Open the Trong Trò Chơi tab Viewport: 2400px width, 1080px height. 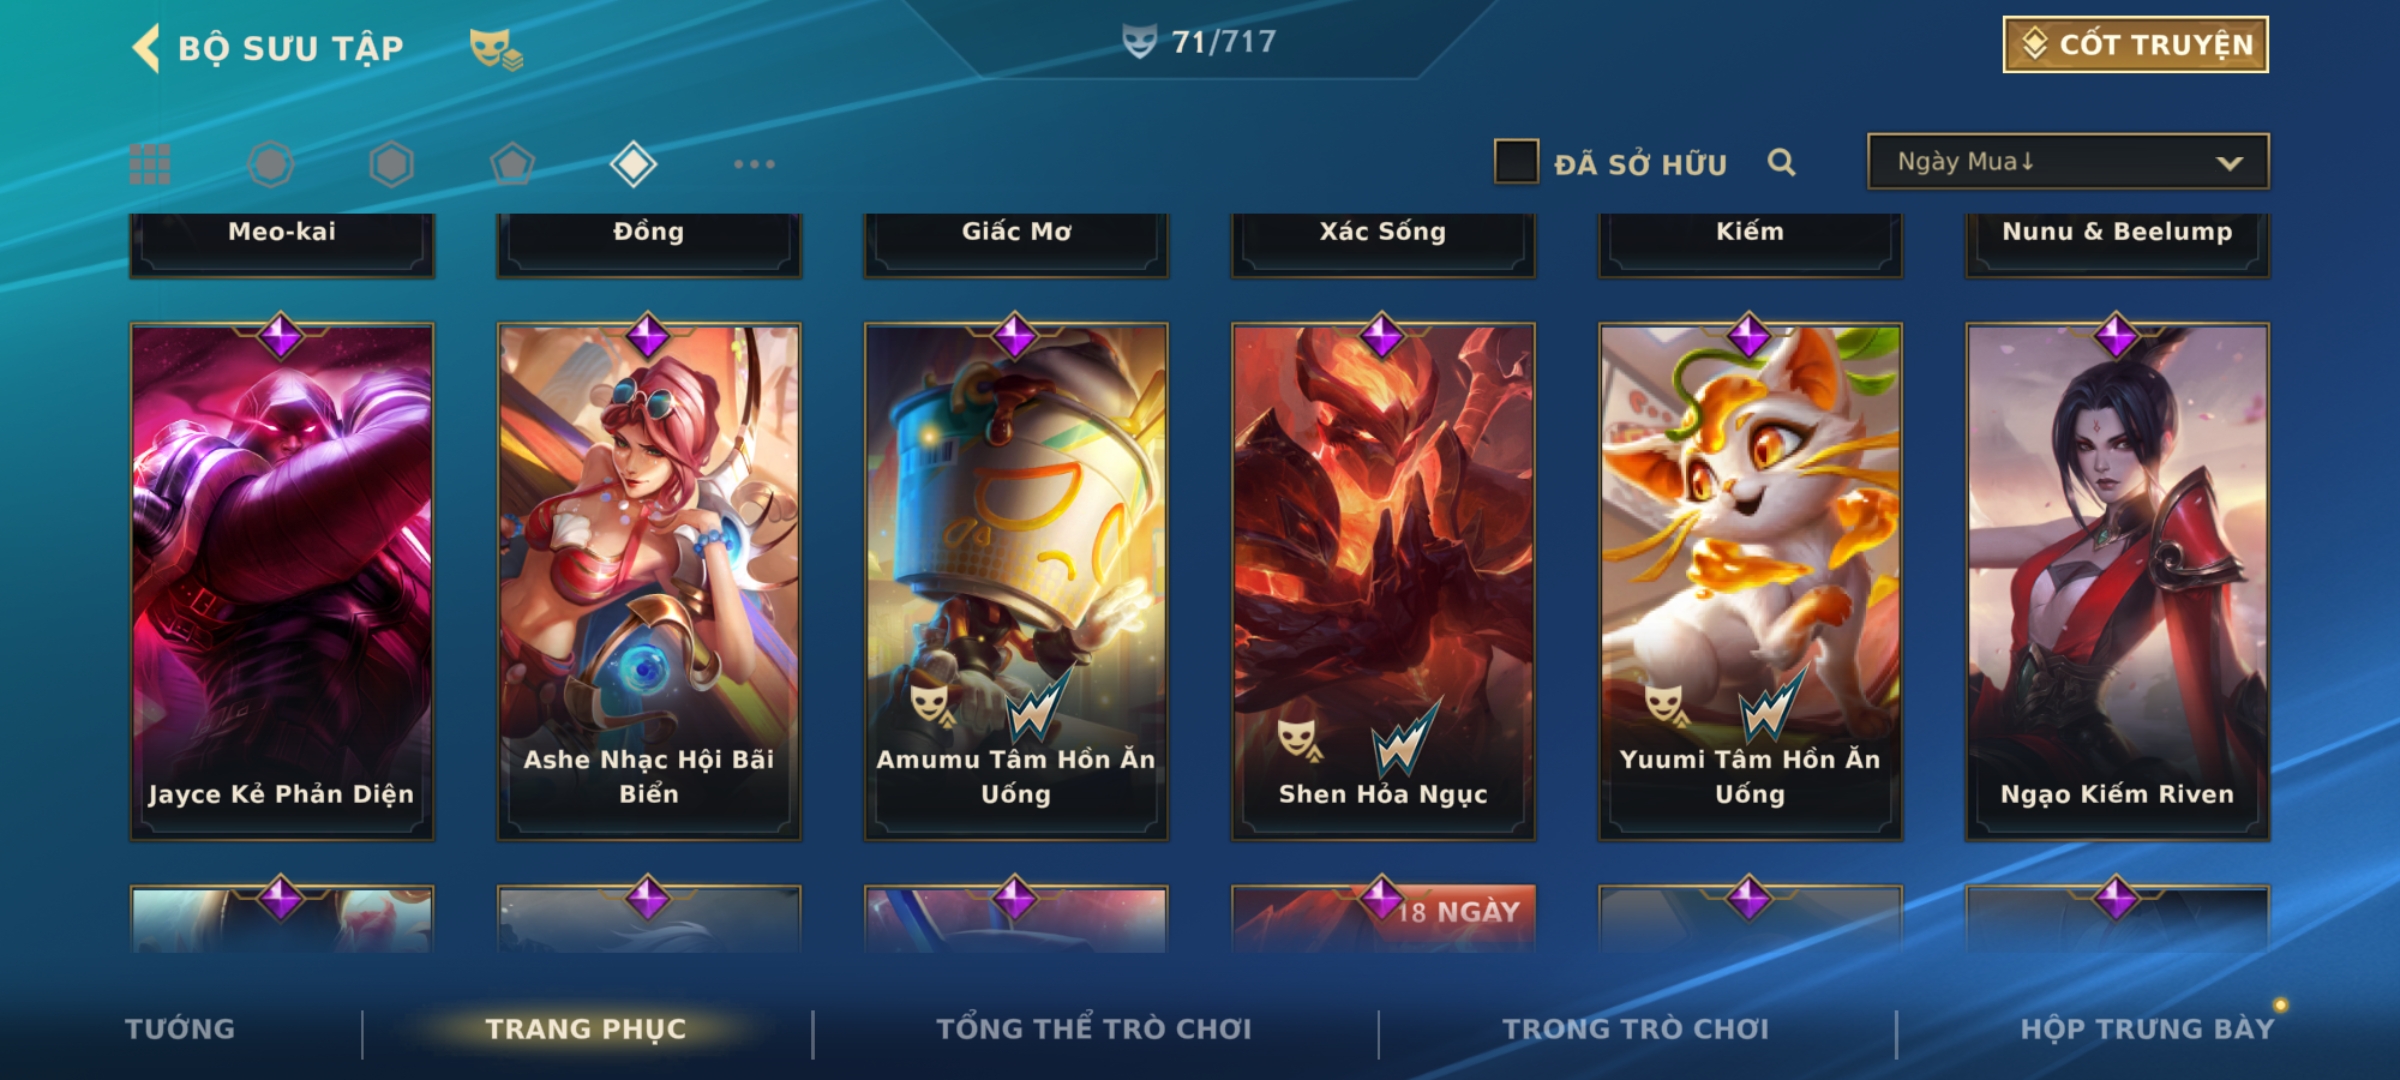pyautogui.click(x=1636, y=1029)
